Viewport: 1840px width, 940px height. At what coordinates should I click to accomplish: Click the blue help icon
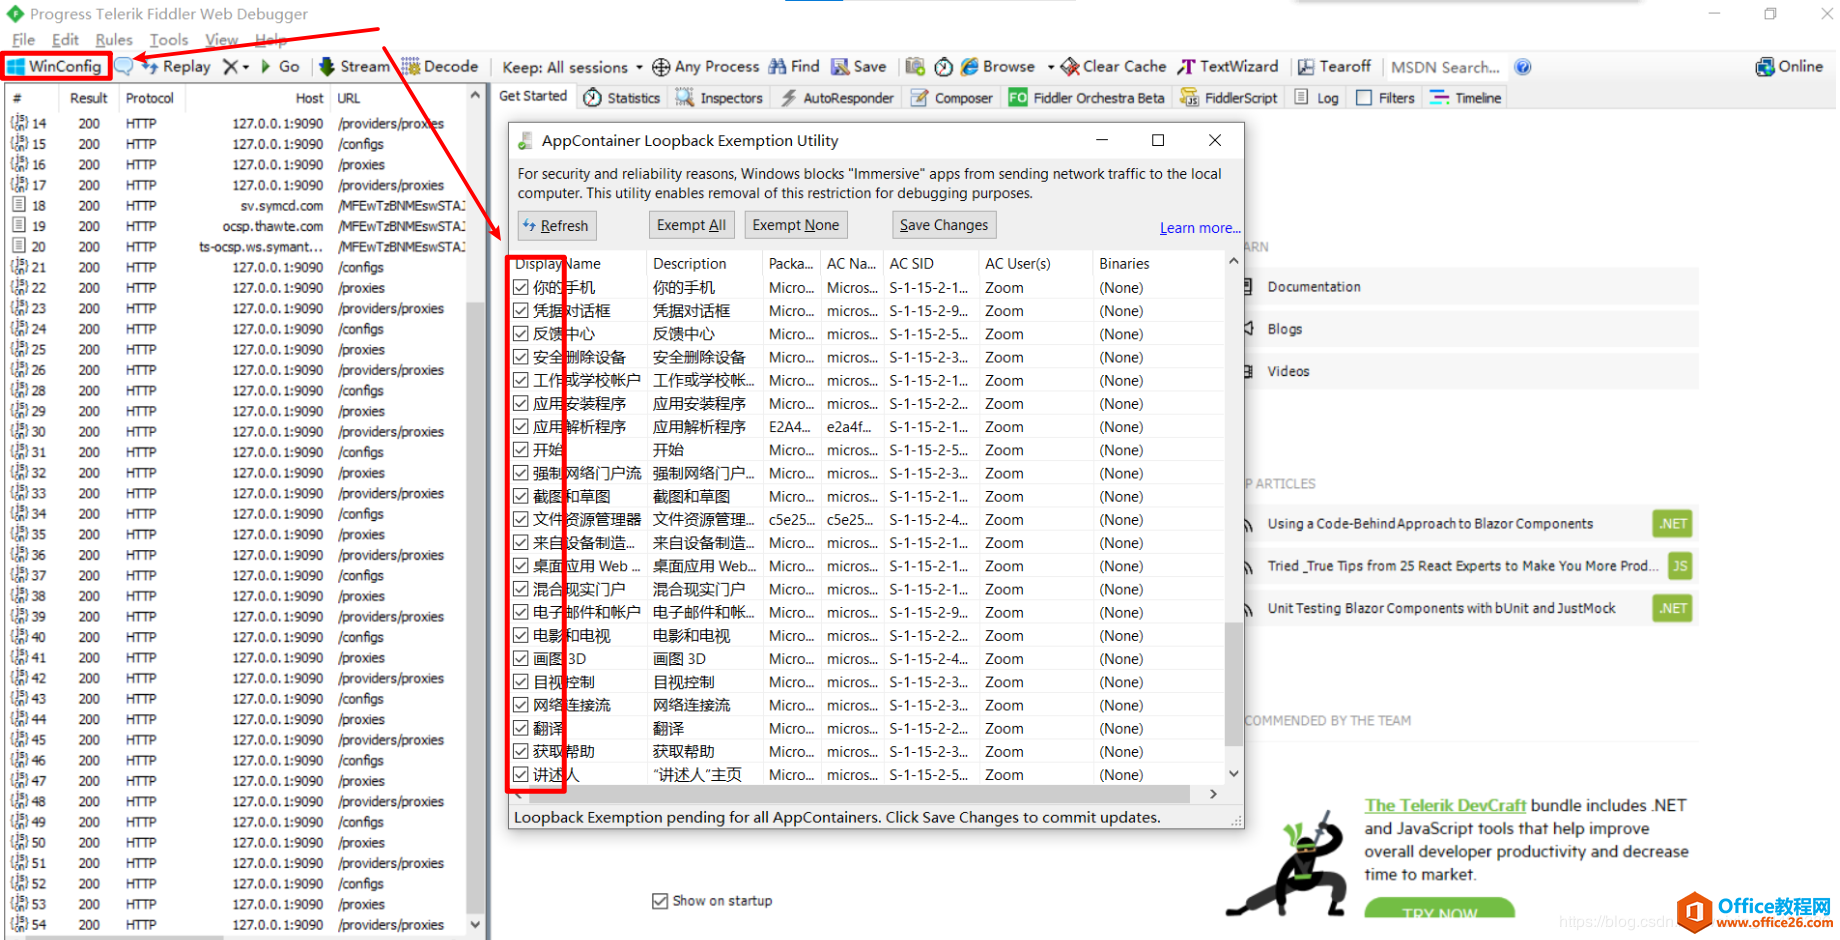1523,67
